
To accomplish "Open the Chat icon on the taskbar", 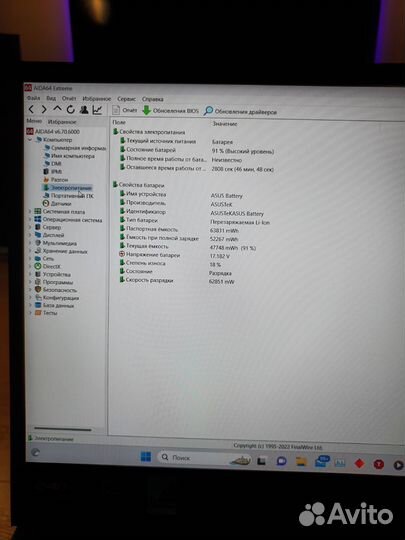I will (x=281, y=461).
